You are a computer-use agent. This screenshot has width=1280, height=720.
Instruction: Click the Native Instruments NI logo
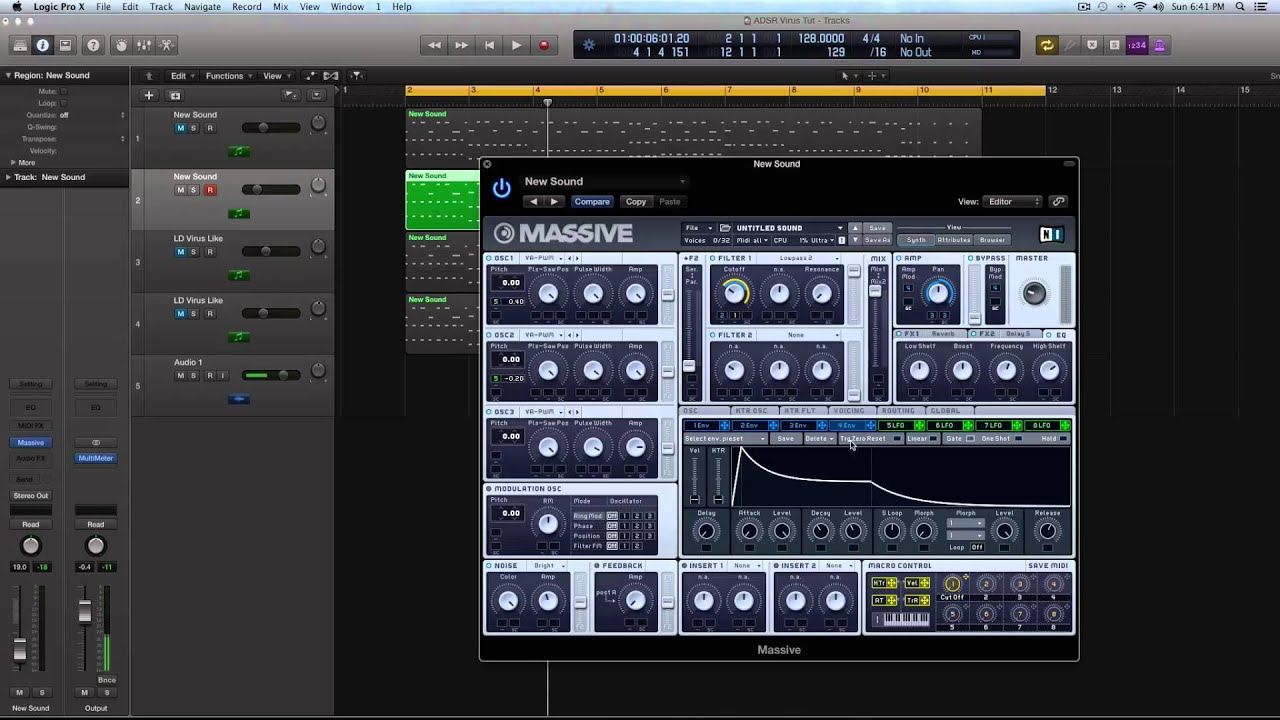click(x=1051, y=234)
